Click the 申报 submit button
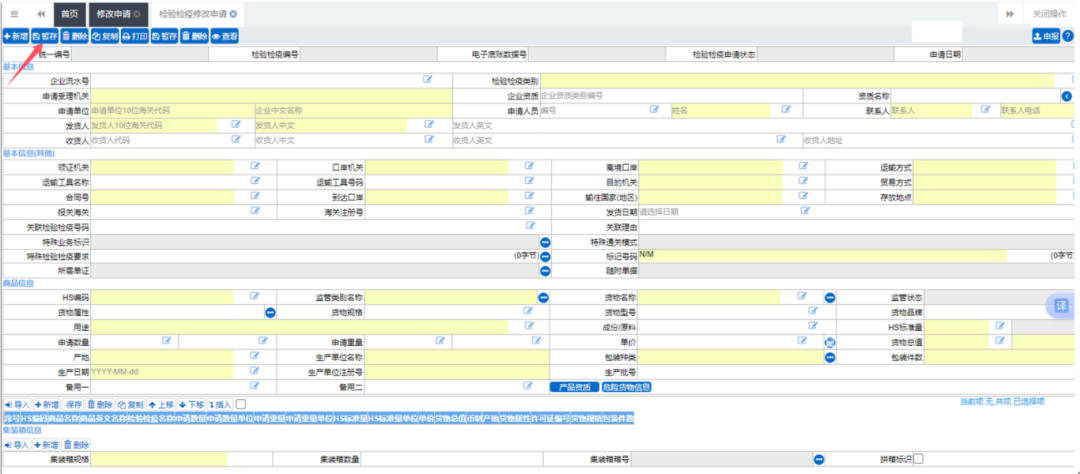The image size is (1080, 474). click(x=1046, y=37)
